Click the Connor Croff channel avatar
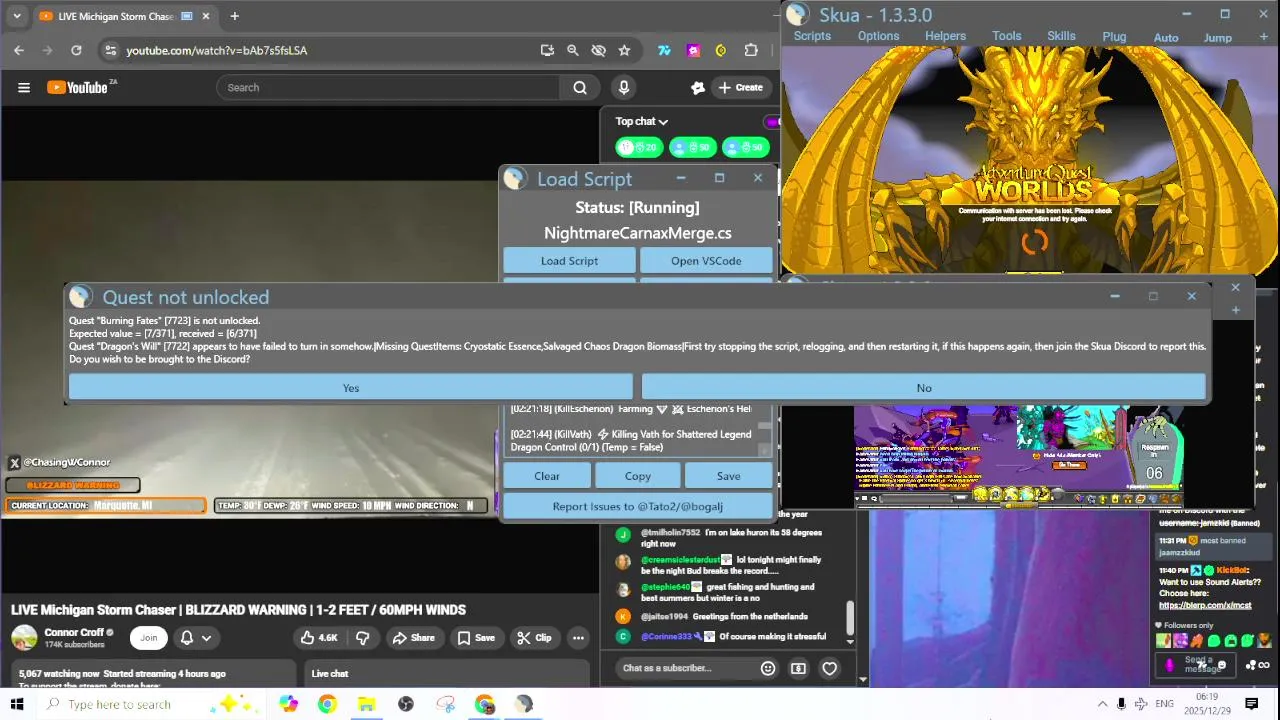This screenshot has width=1280, height=720. tap(24, 637)
